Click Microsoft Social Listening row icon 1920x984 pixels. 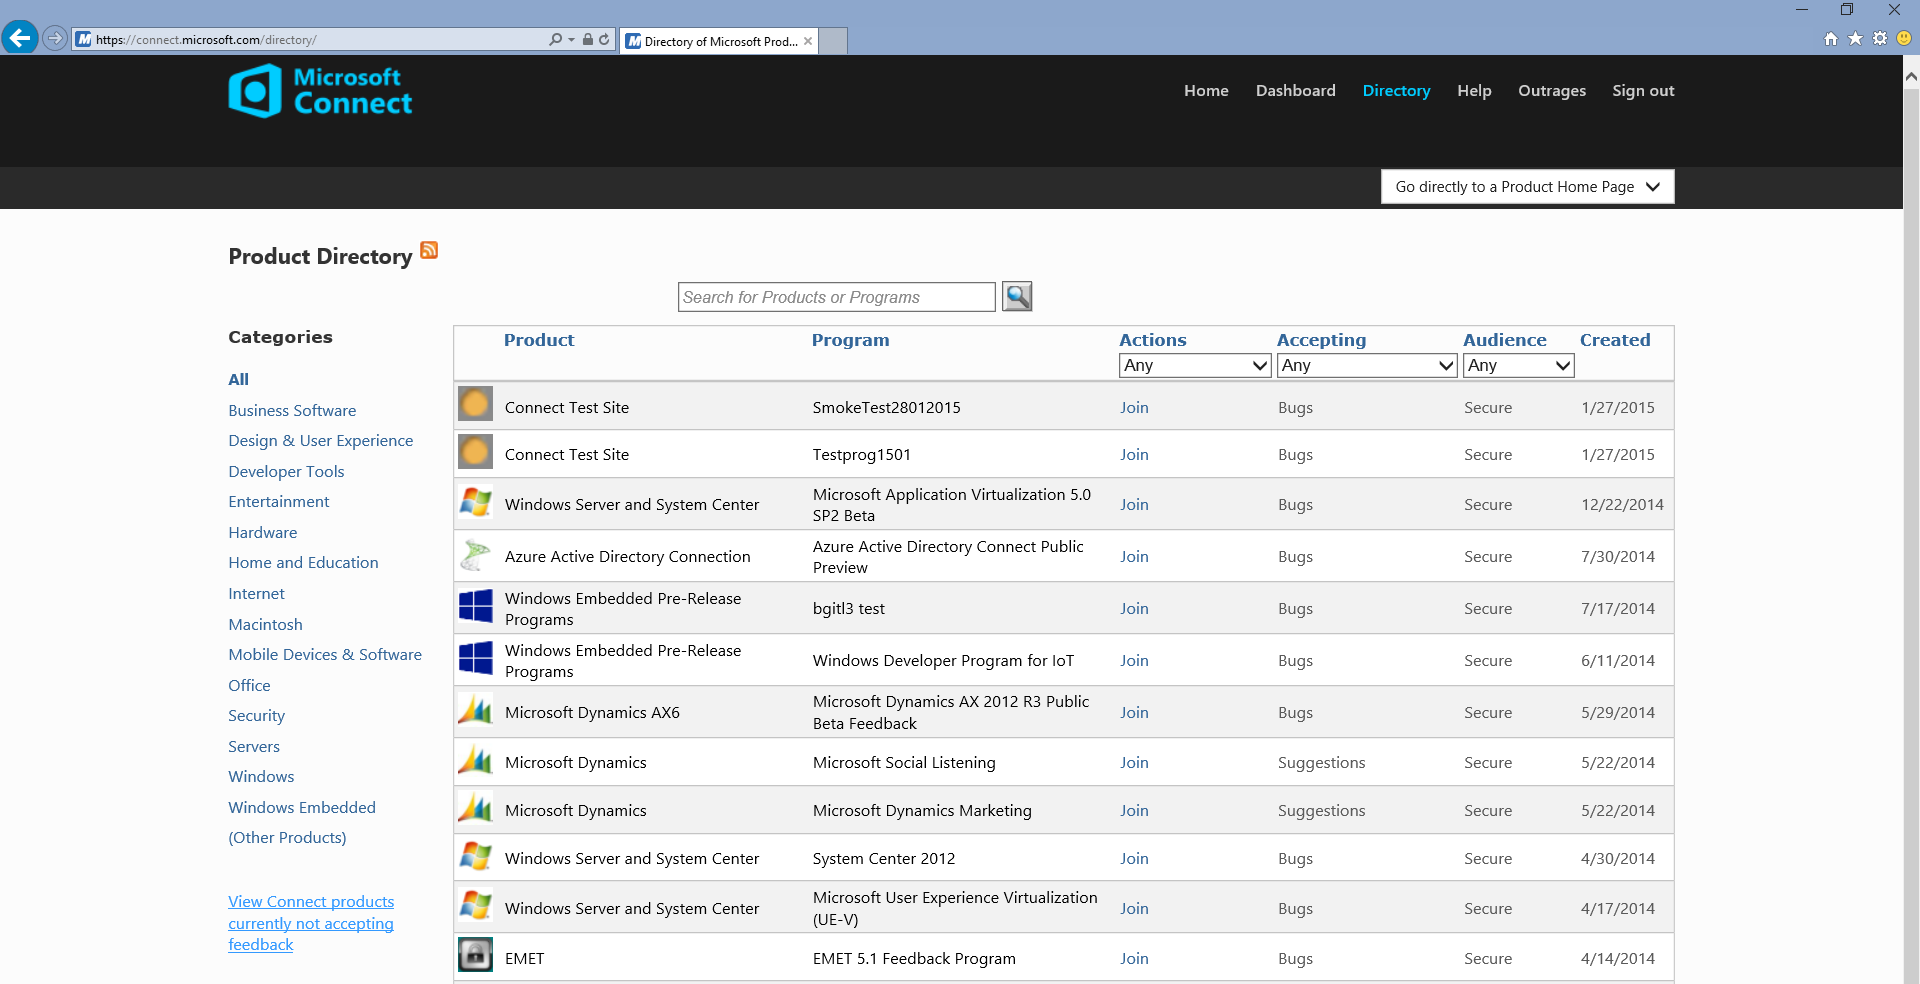pyautogui.click(x=475, y=761)
